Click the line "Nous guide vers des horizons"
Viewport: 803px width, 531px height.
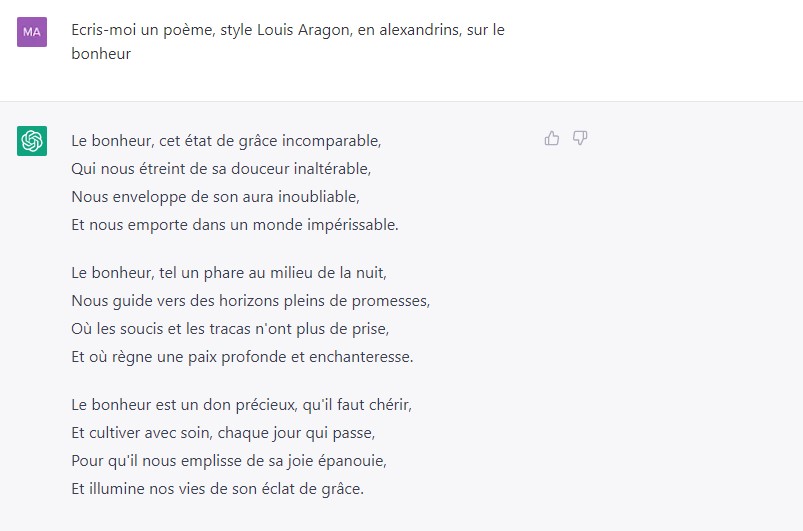[x=250, y=300]
